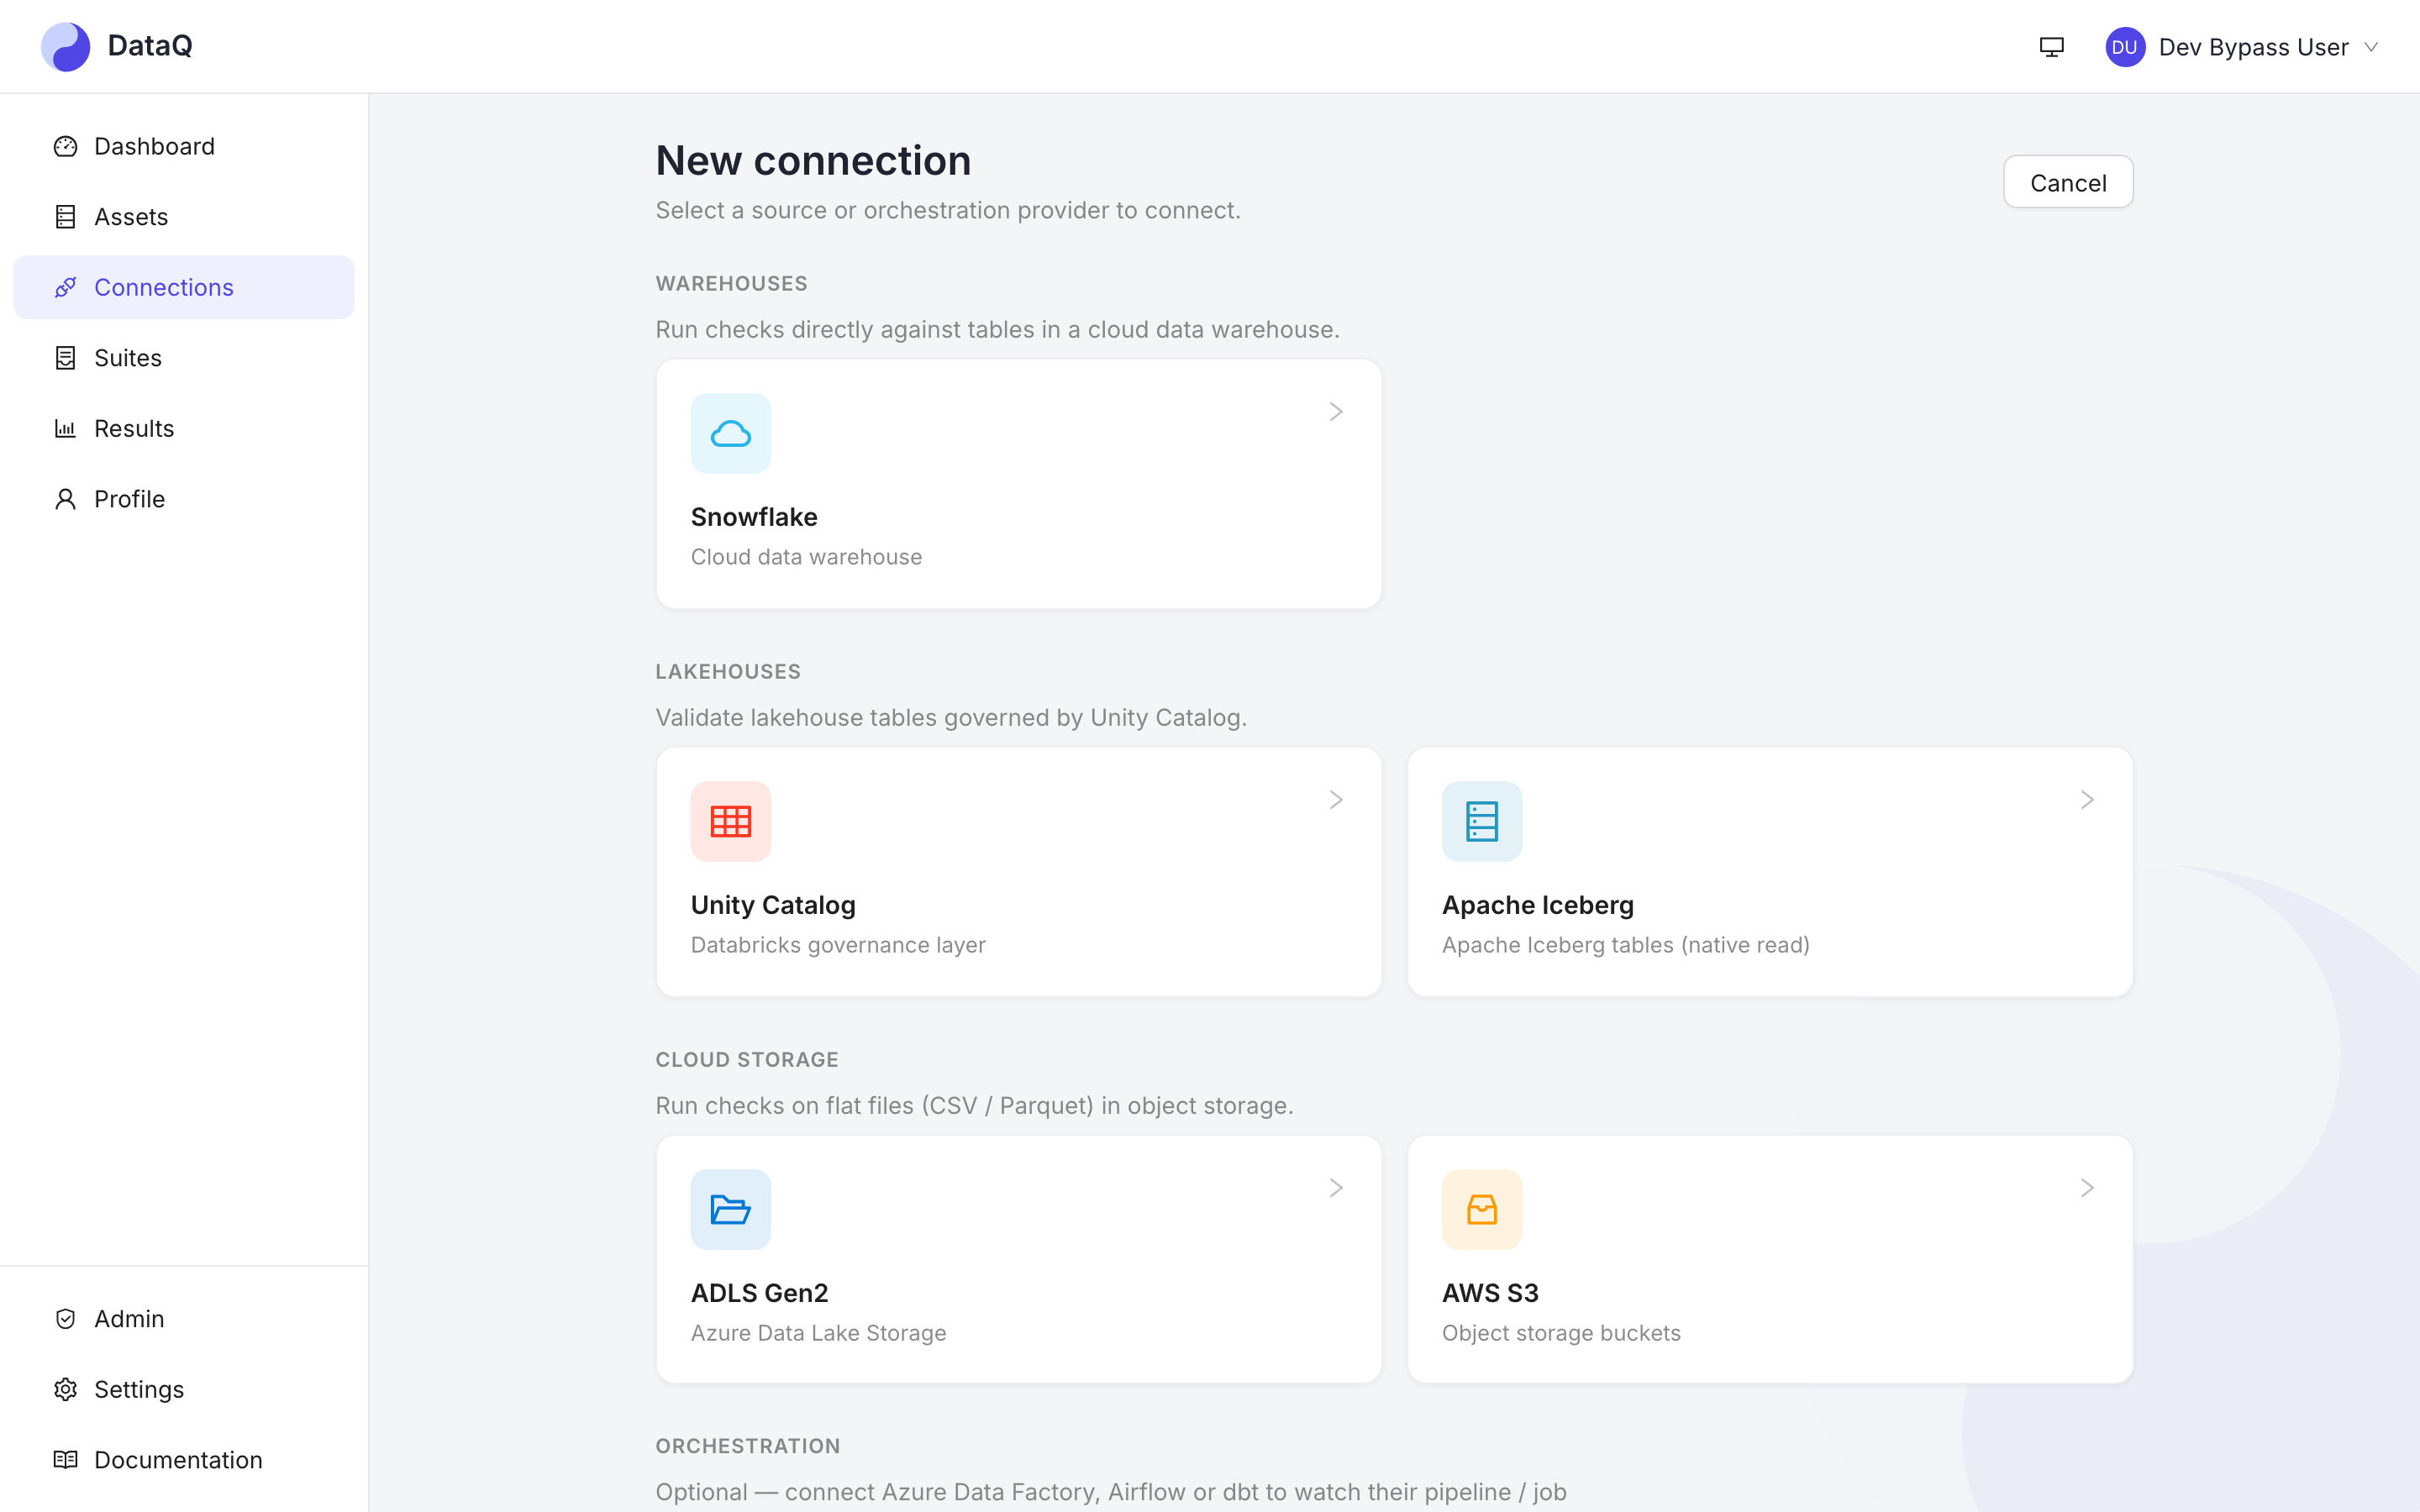Click the DataQ brand name
Viewport: 2420px width, 1512px height.
tap(150, 46)
